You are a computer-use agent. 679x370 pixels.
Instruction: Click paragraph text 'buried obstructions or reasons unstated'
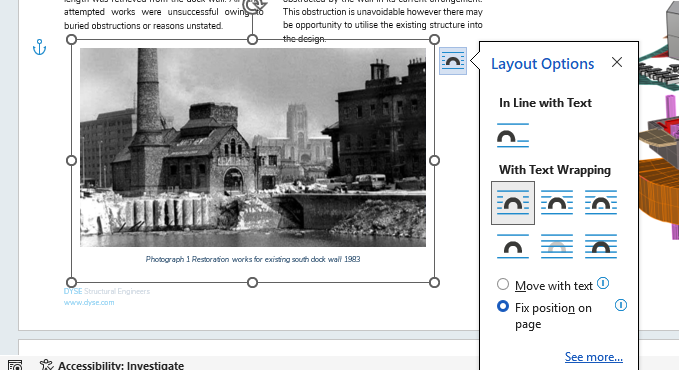coord(143,26)
